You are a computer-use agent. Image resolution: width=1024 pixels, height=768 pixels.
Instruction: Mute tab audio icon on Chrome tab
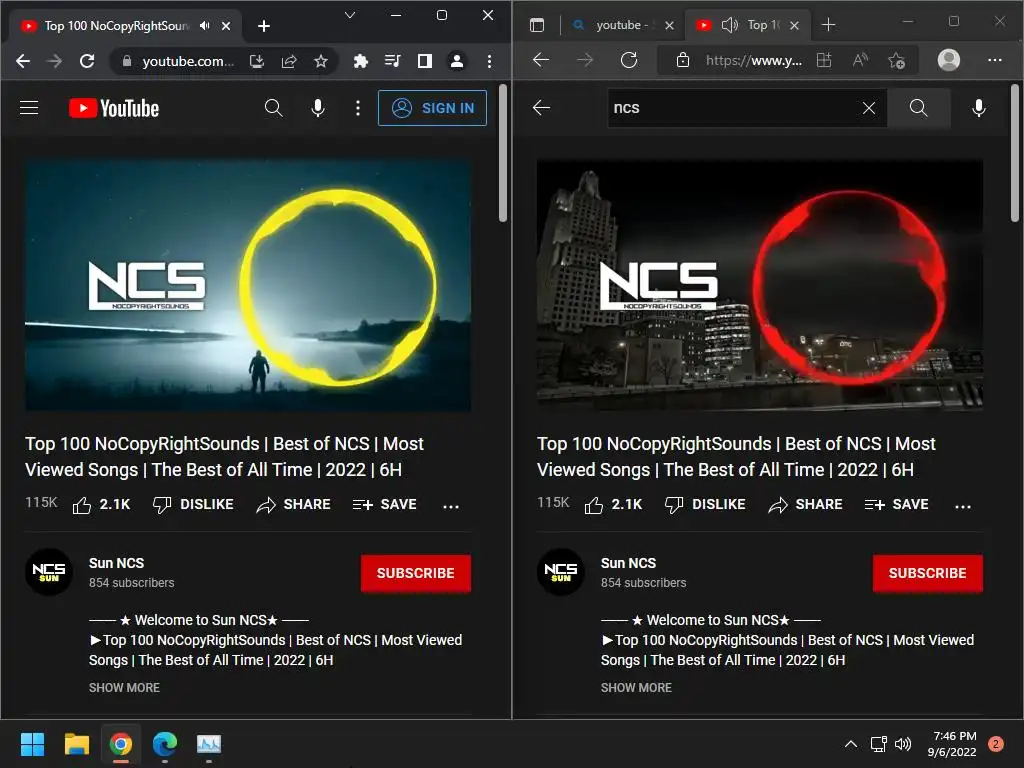point(205,25)
